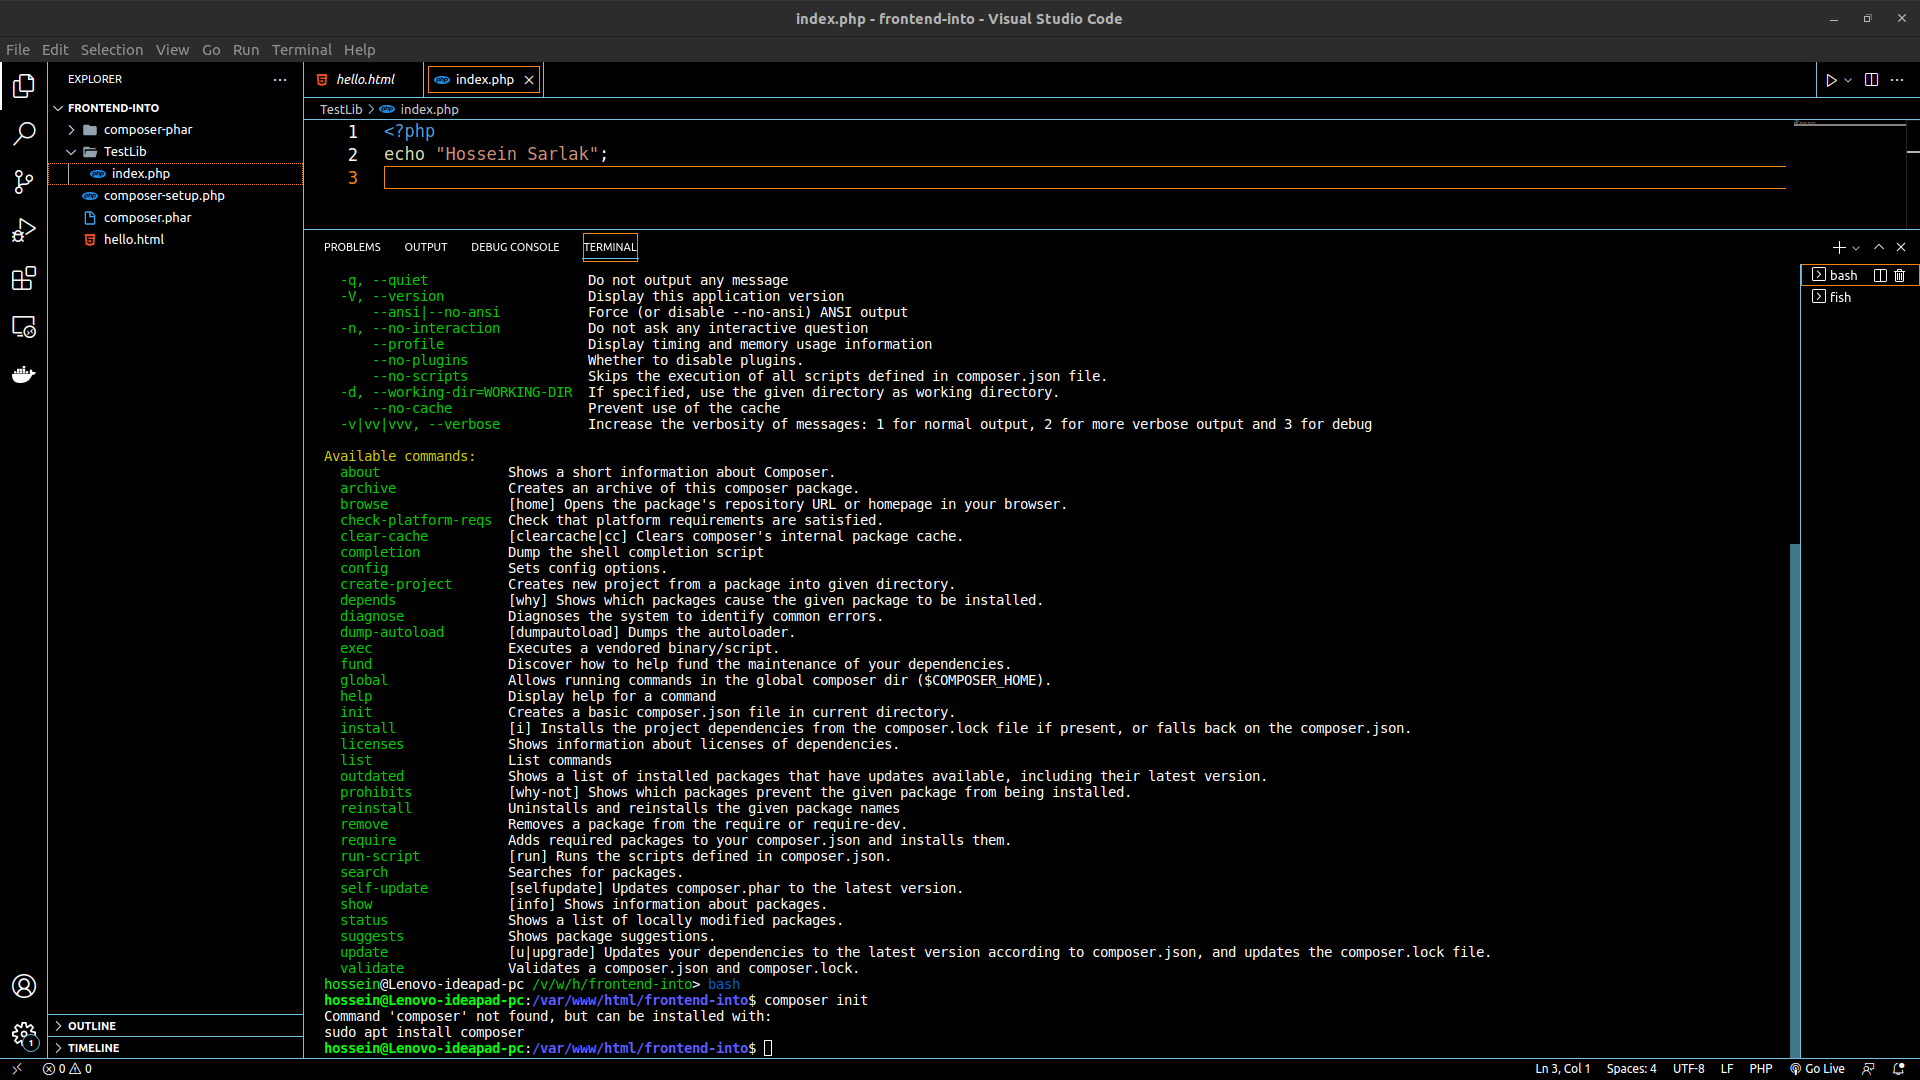Switch to the DEBUG CONSOLE panel tab

(515, 247)
